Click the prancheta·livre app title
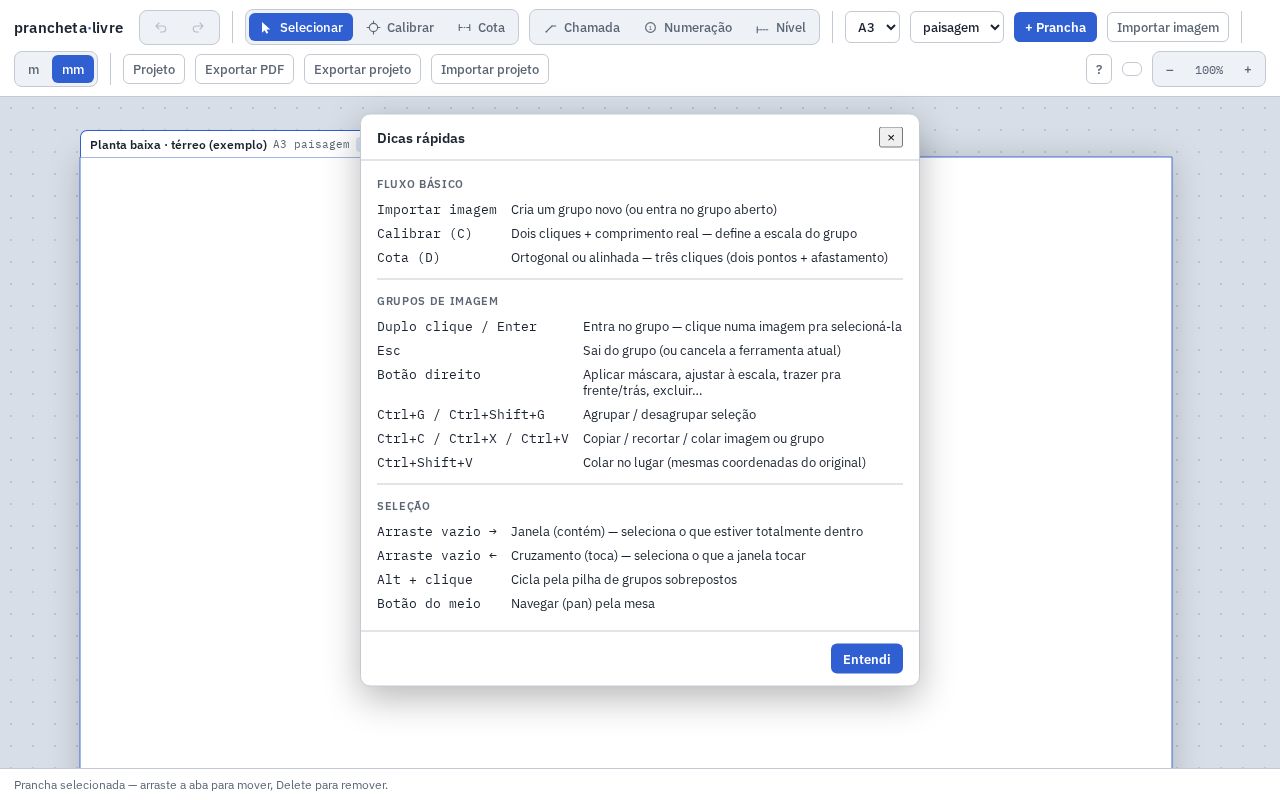The image size is (1280, 800). [x=69, y=27]
